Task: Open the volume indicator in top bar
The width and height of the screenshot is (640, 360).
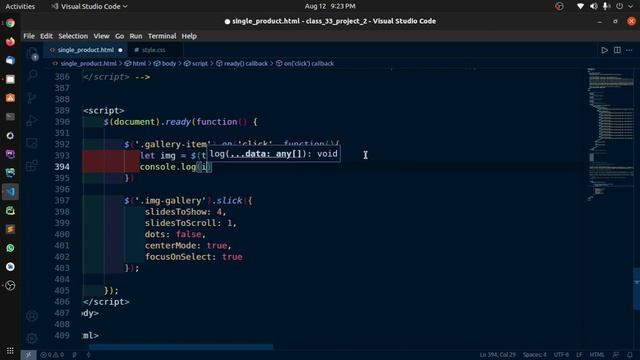Action: pos(593,6)
